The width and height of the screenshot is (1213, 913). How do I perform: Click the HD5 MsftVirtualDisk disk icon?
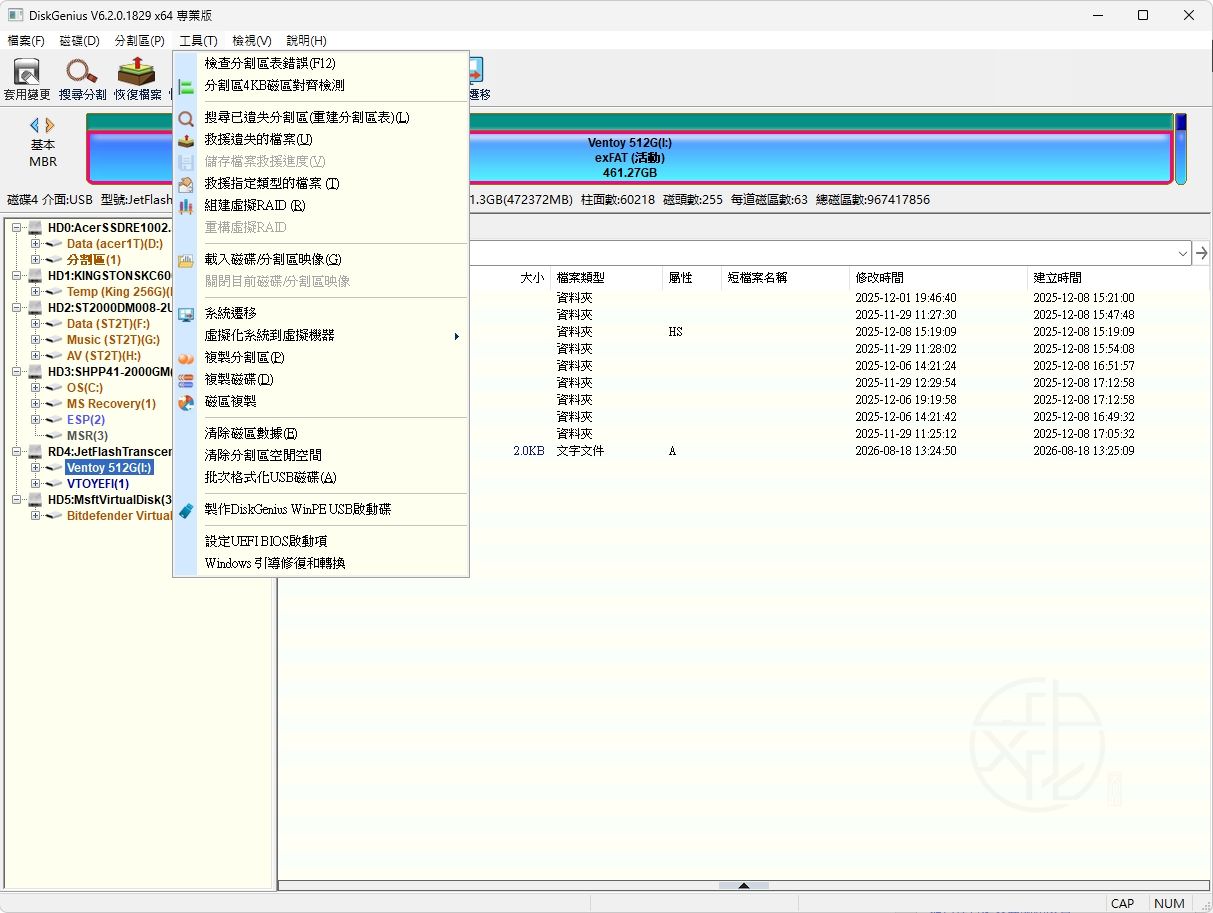pos(36,500)
